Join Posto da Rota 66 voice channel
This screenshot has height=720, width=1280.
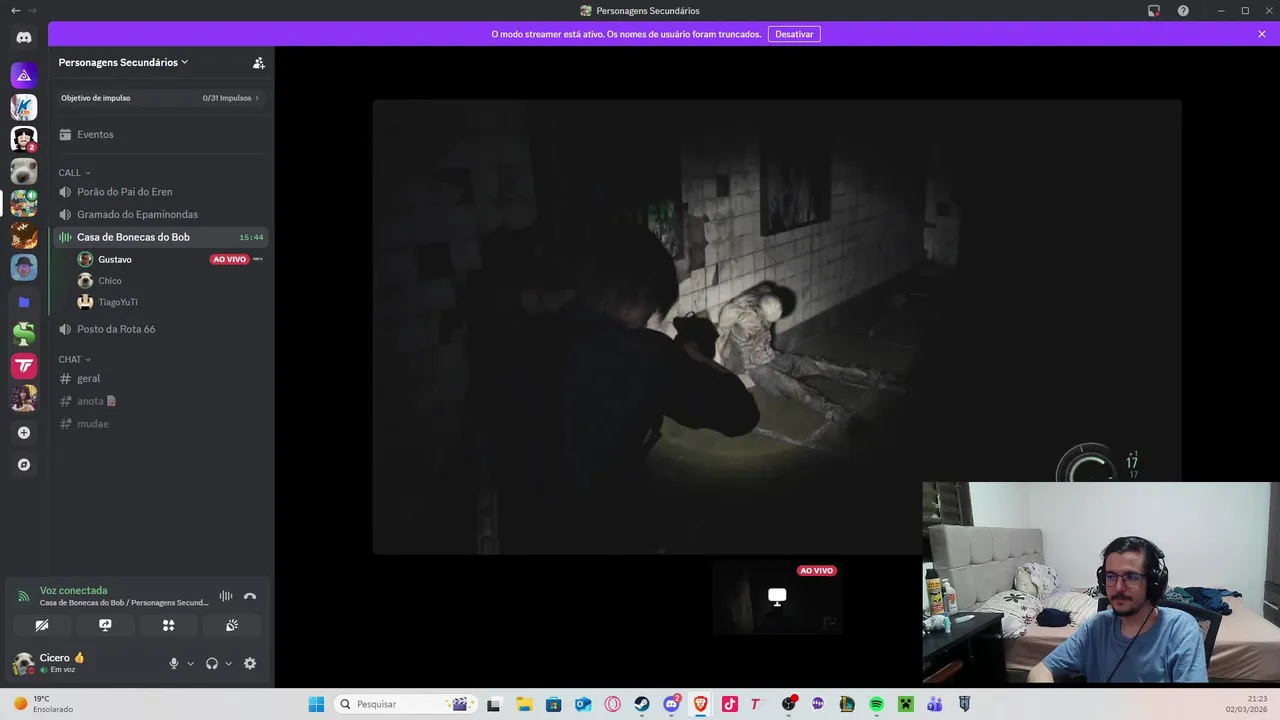pyautogui.click(x=160, y=329)
